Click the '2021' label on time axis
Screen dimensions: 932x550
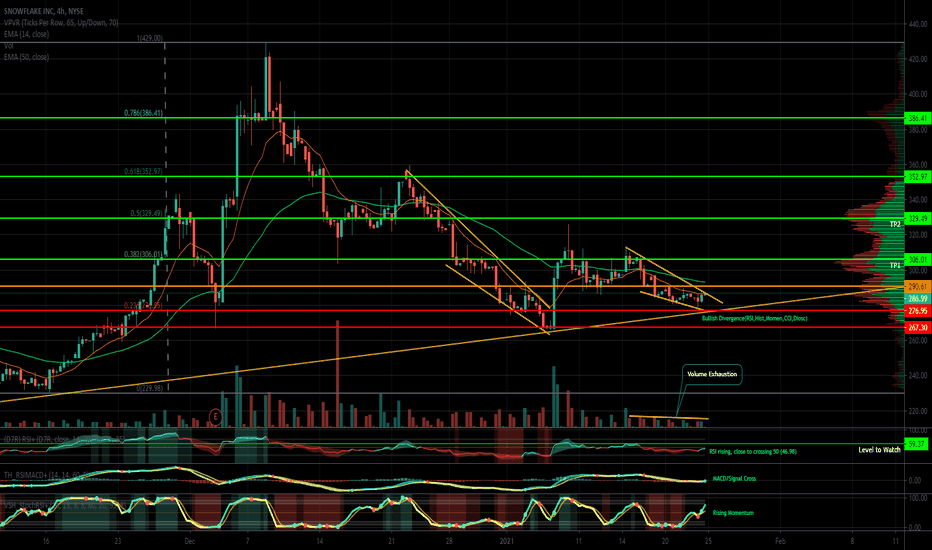(506, 541)
